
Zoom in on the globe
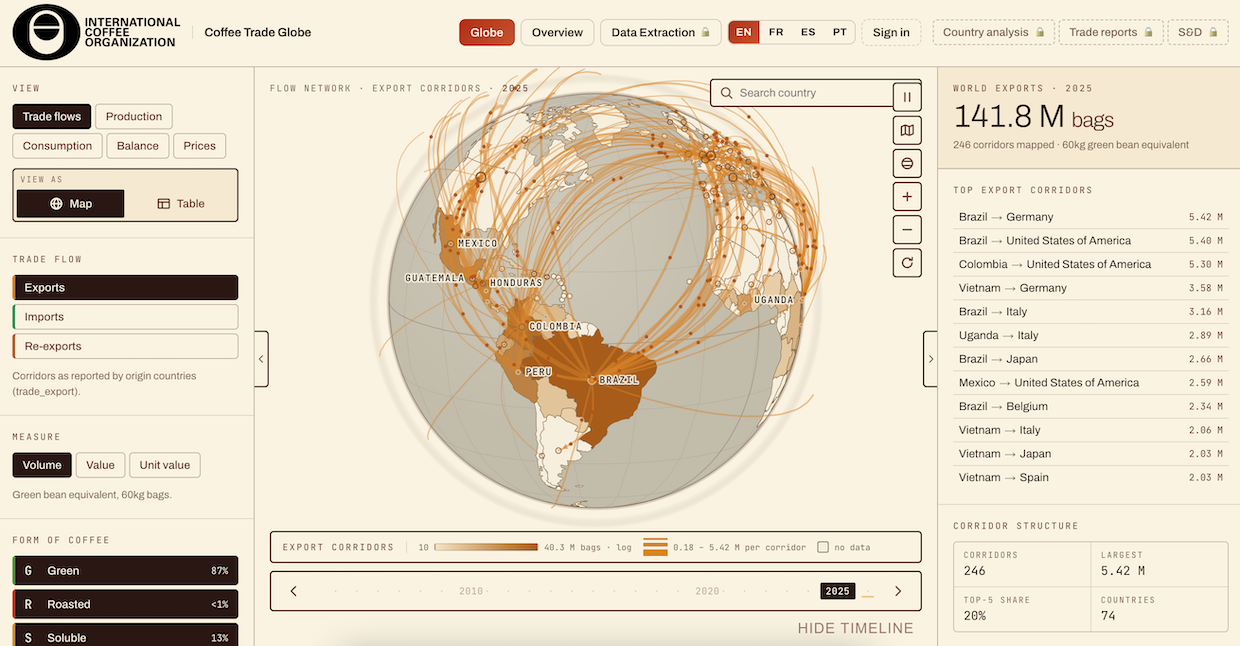[x=907, y=196]
